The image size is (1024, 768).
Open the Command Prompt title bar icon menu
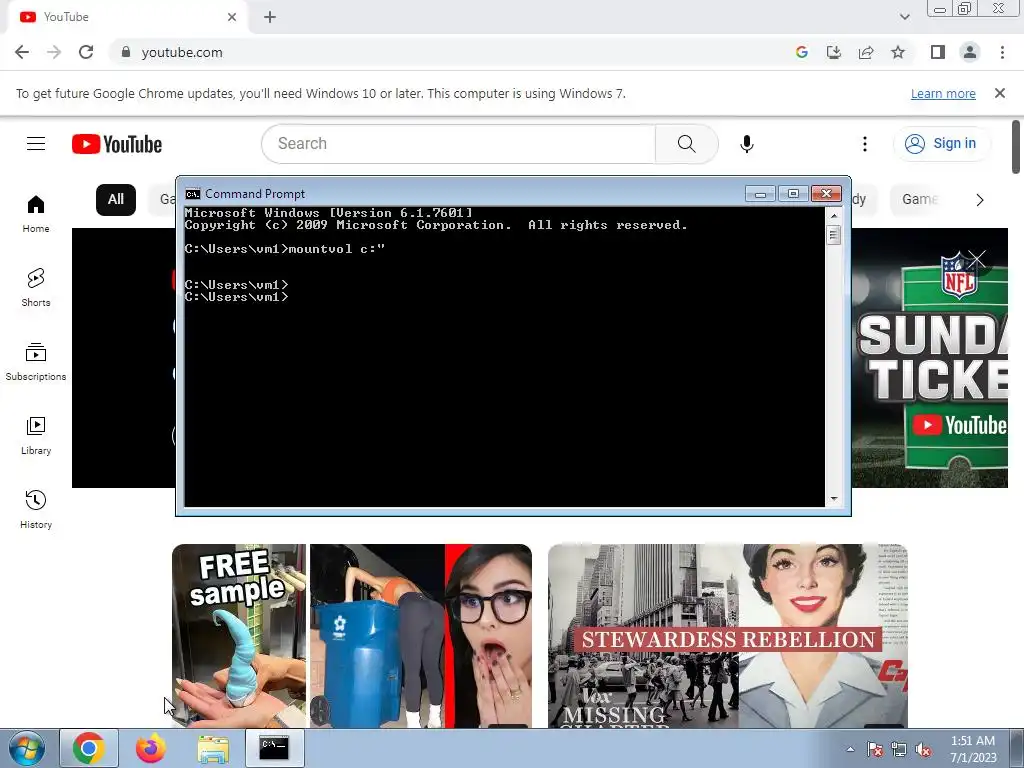(x=193, y=194)
